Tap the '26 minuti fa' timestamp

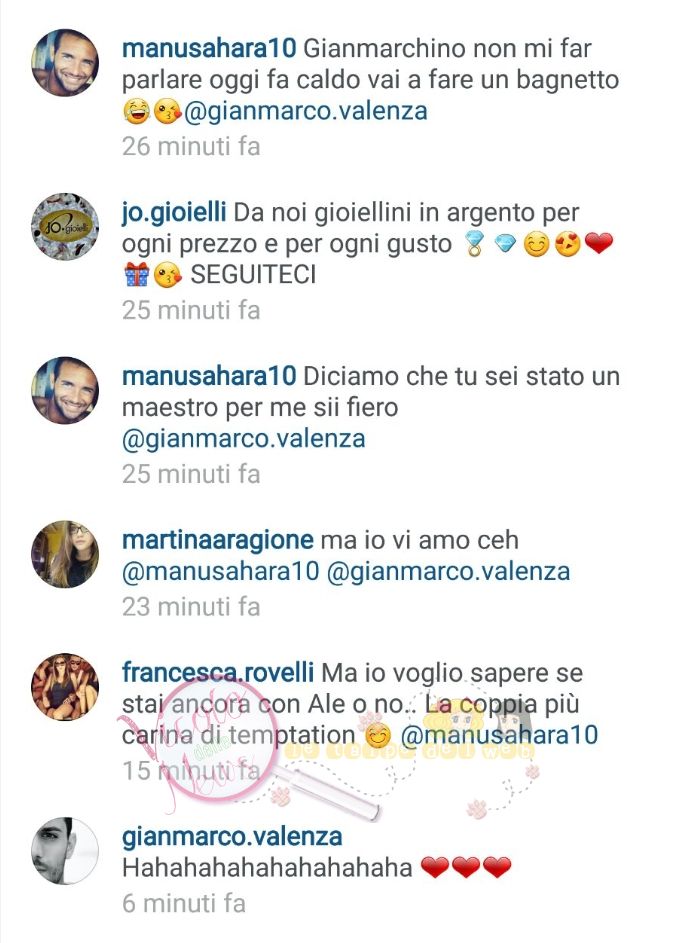point(191,146)
